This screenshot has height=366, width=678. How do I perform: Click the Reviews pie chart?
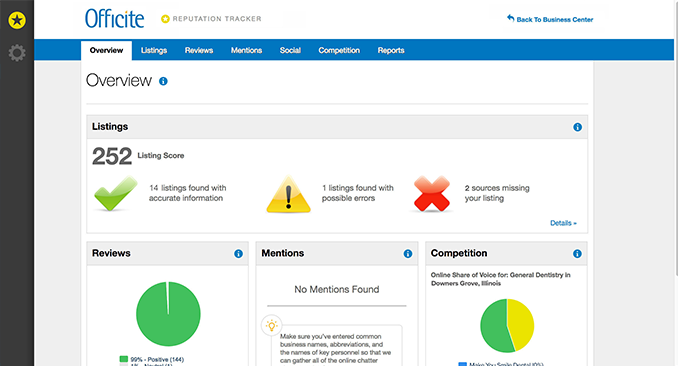point(168,314)
